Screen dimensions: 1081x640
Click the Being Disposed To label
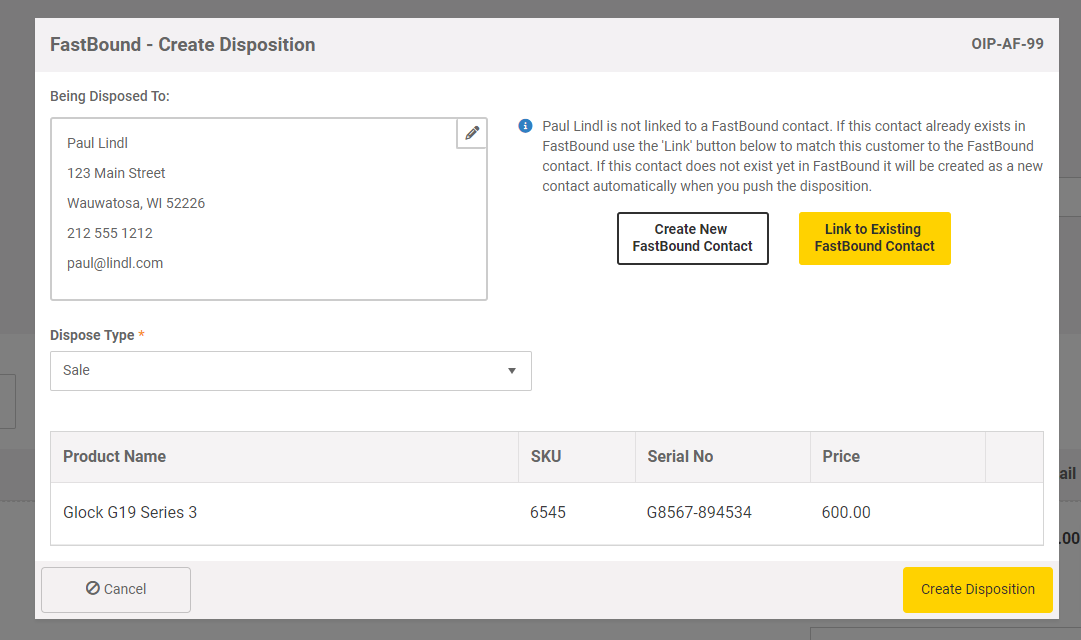[x=110, y=97]
